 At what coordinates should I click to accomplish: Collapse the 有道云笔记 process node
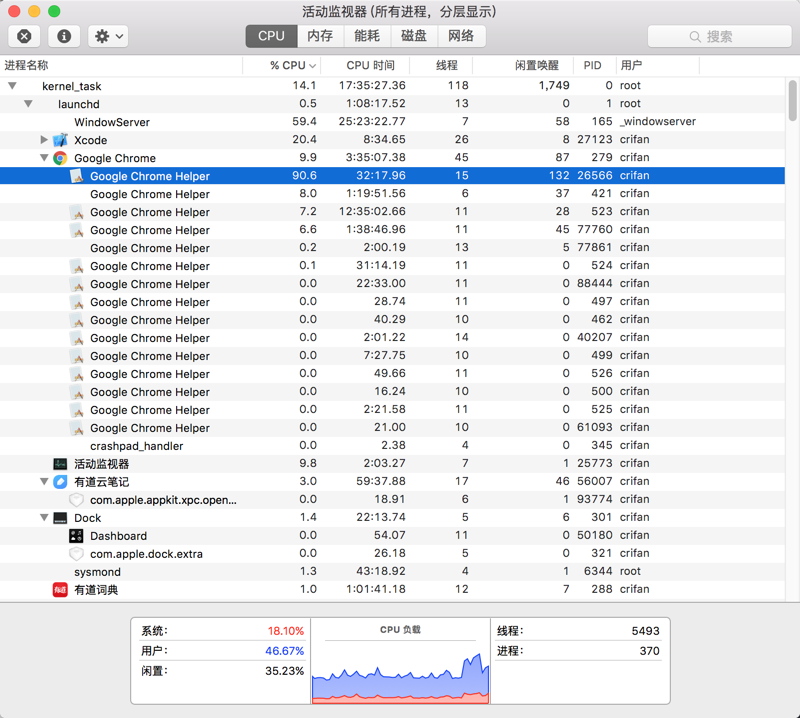44,481
